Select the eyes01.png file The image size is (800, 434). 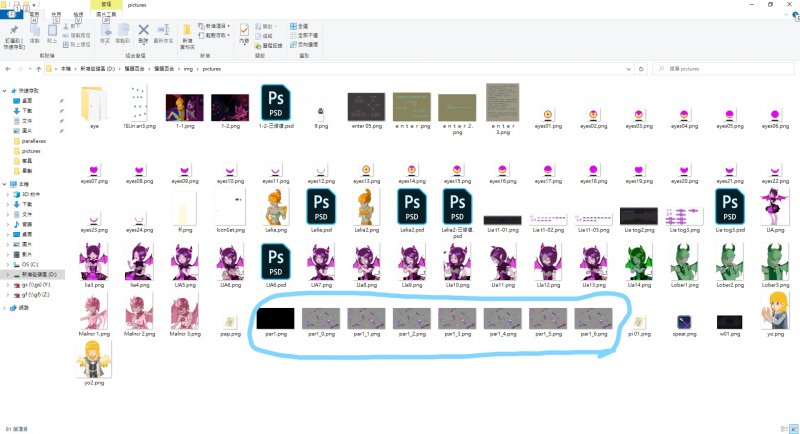[x=548, y=115]
